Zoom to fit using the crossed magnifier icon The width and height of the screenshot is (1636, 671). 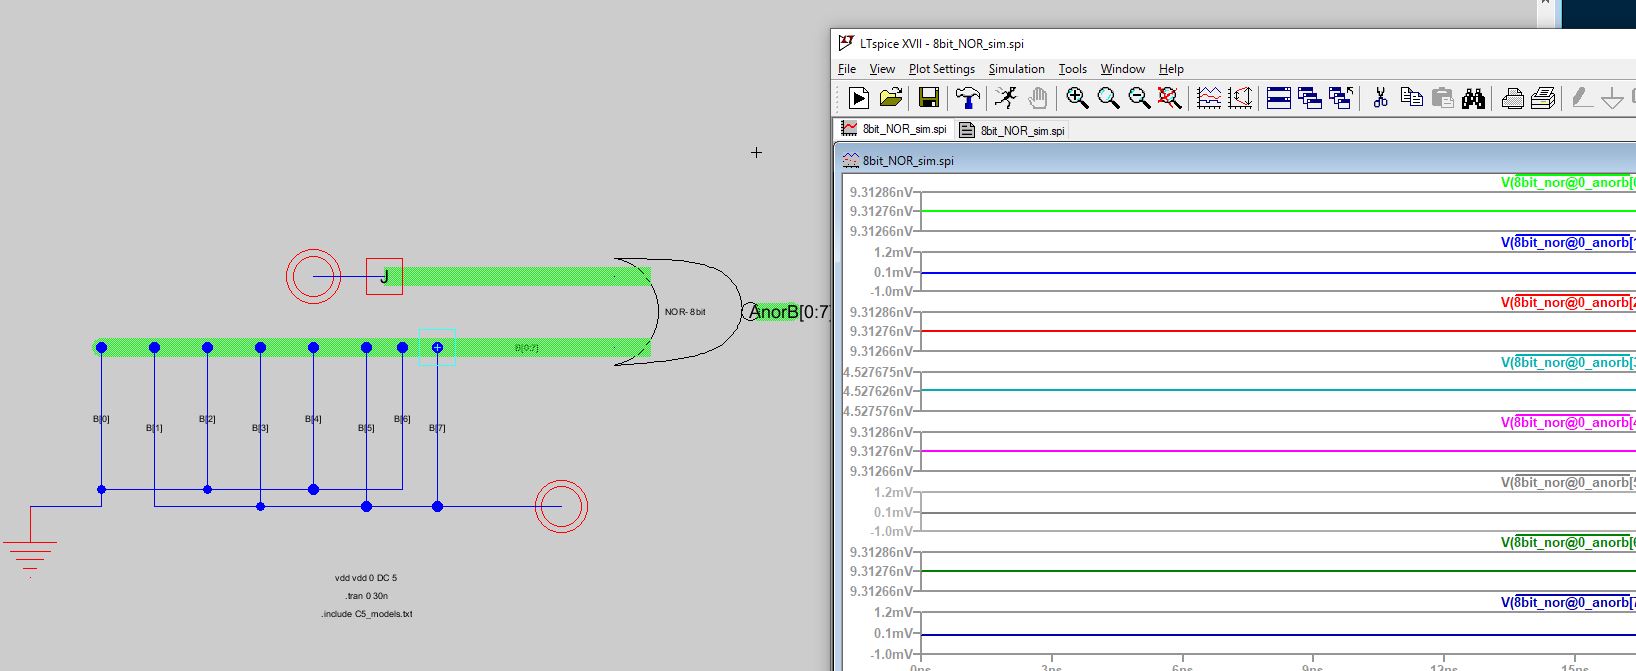click(1169, 98)
